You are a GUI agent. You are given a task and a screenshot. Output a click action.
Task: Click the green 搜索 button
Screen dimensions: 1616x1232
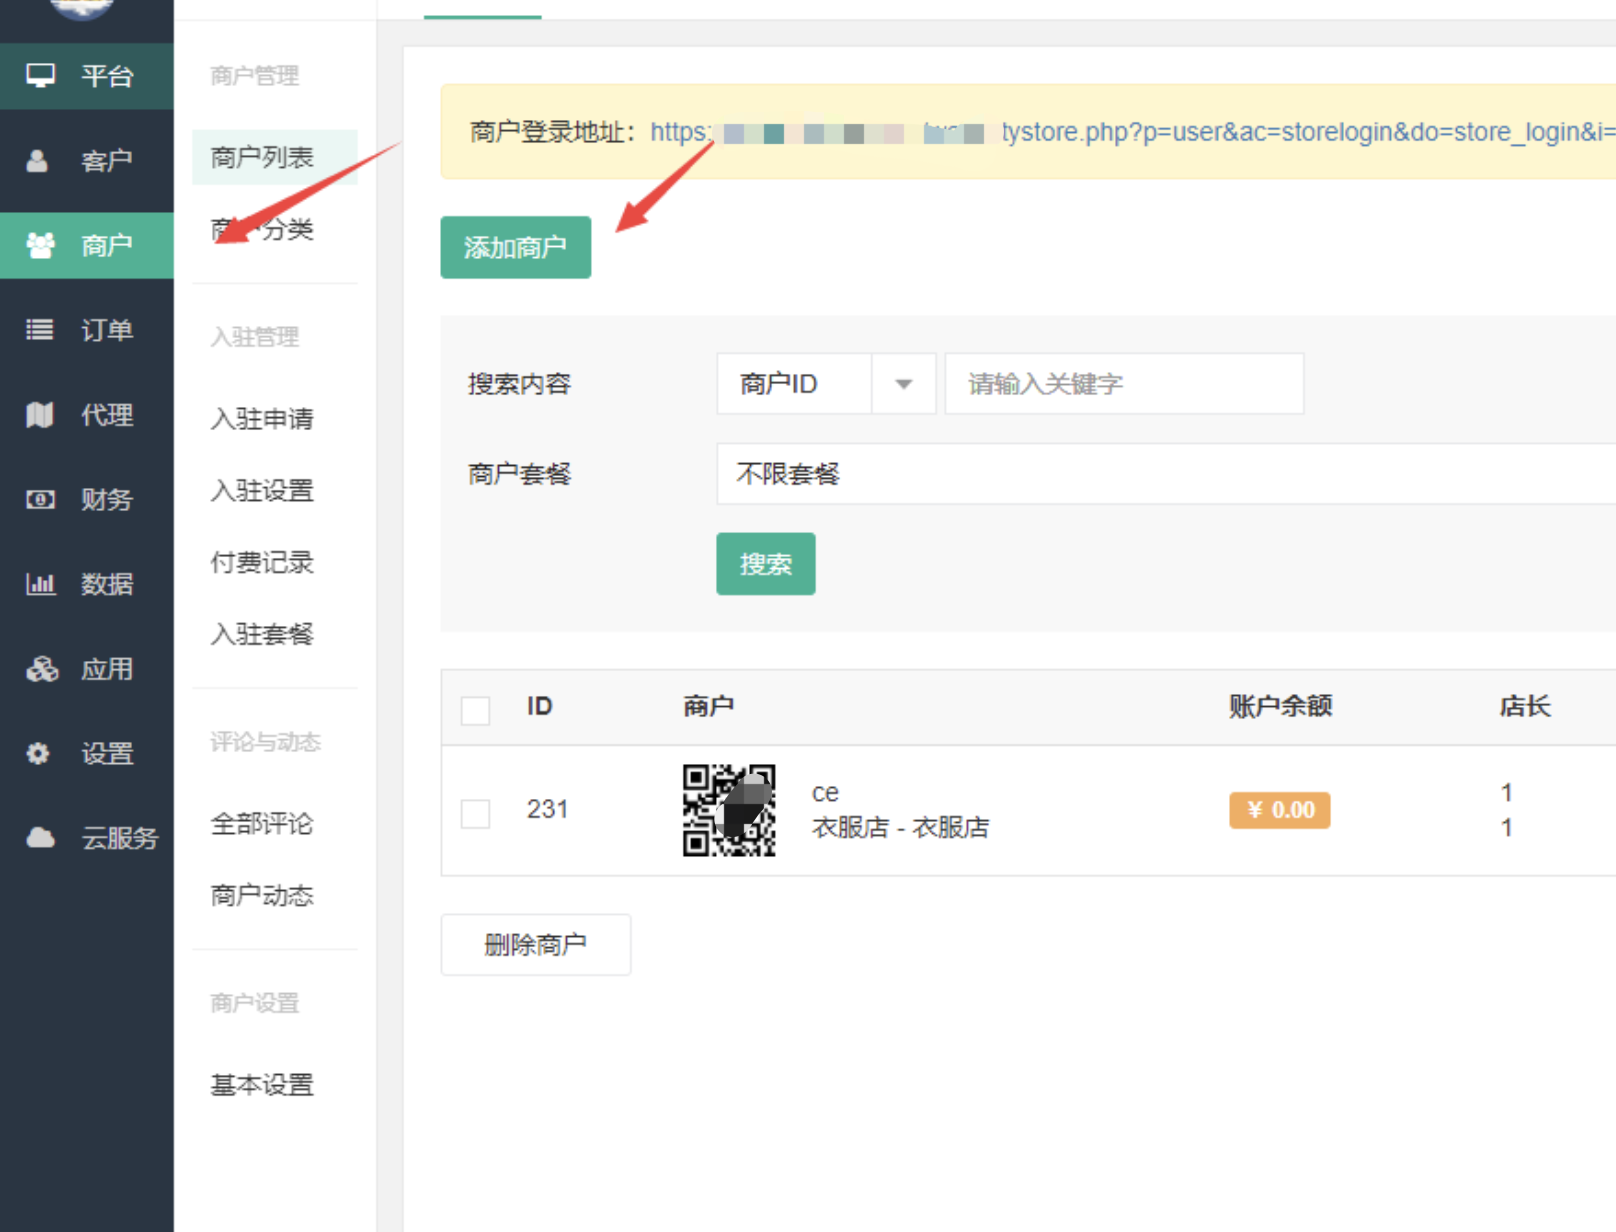[765, 564]
